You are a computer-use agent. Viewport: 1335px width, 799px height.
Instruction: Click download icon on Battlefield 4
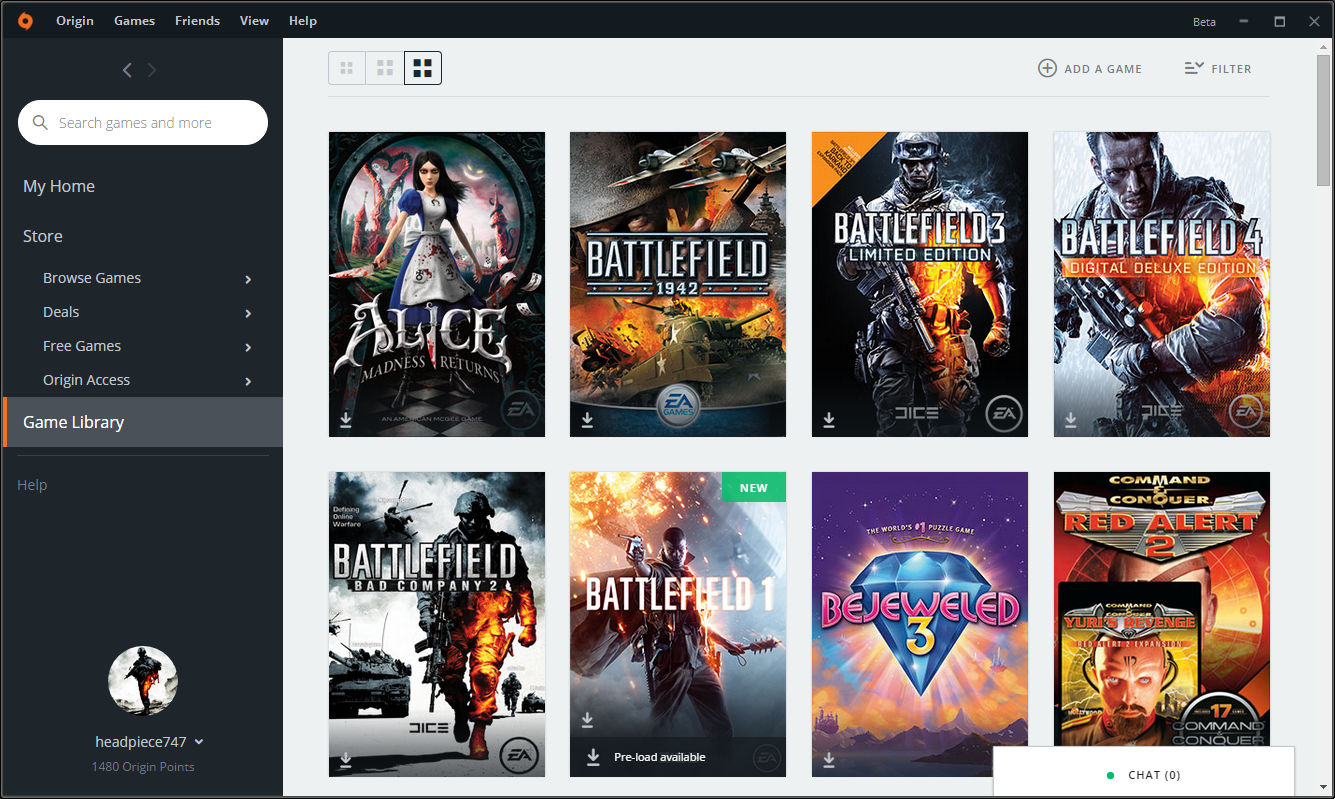1071,420
